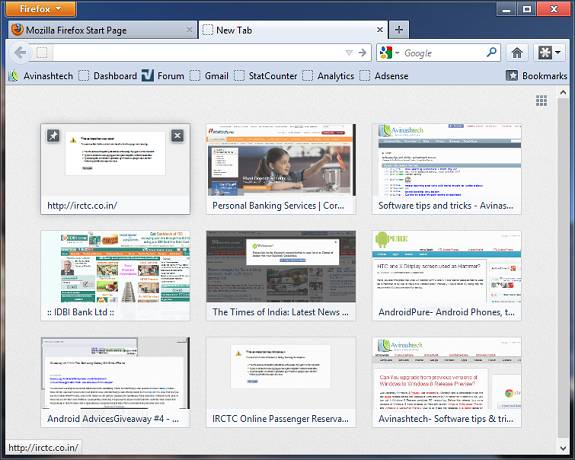The width and height of the screenshot is (575, 460).
Task: Open the orange Firefox menu button
Action: pos(41,9)
